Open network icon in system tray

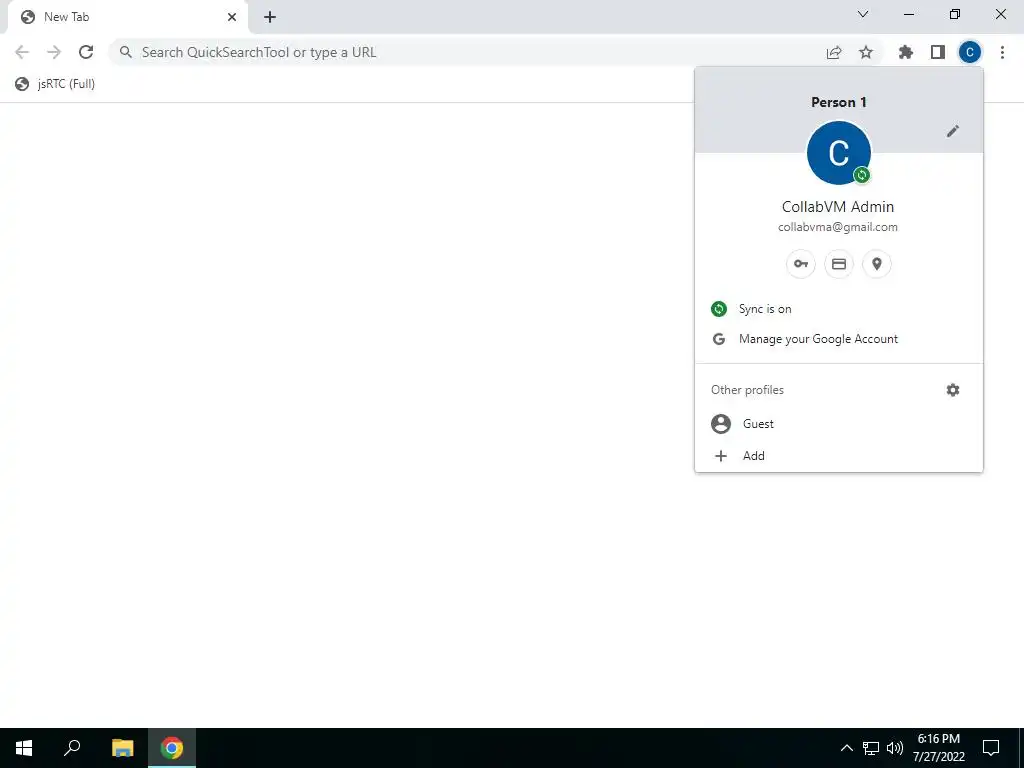tap(871, 748)
